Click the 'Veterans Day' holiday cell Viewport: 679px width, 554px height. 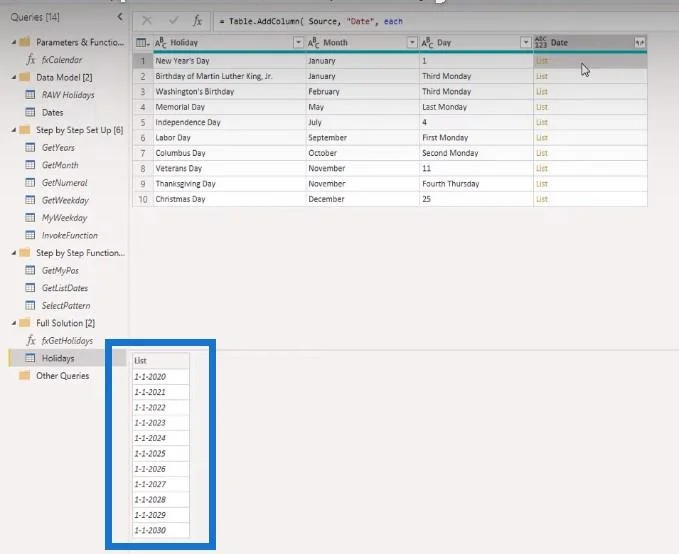coord(230,168)
